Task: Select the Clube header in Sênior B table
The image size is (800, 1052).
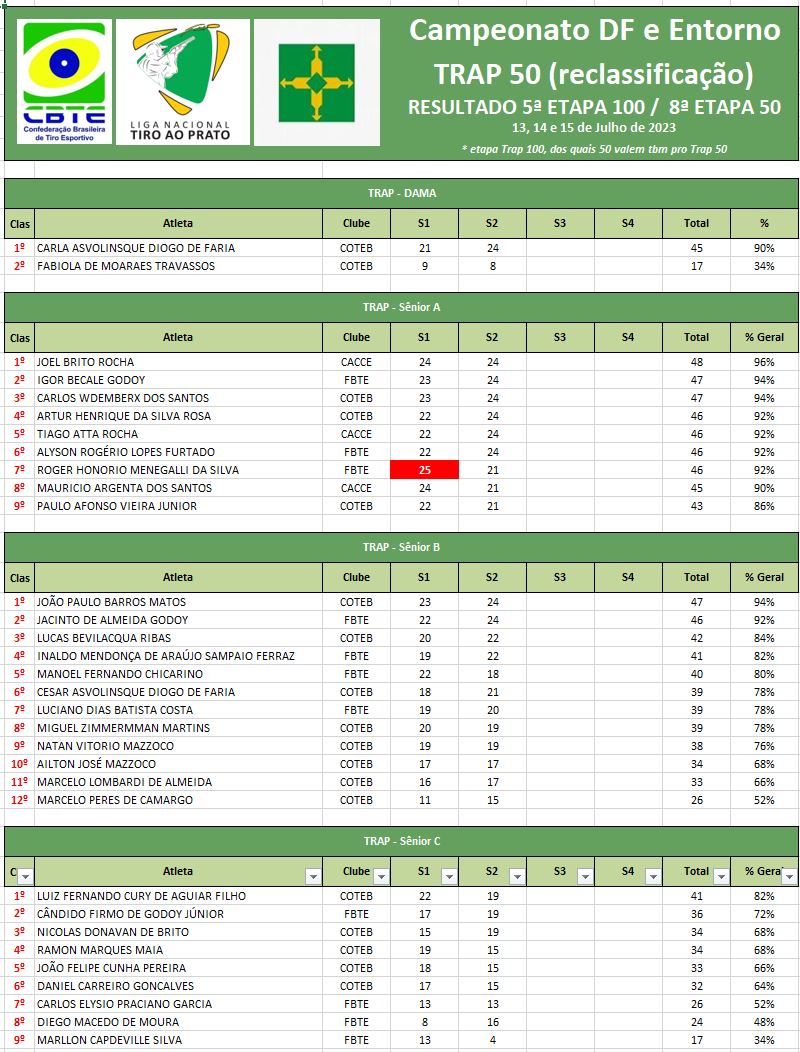Action: (x=356, y=577)
